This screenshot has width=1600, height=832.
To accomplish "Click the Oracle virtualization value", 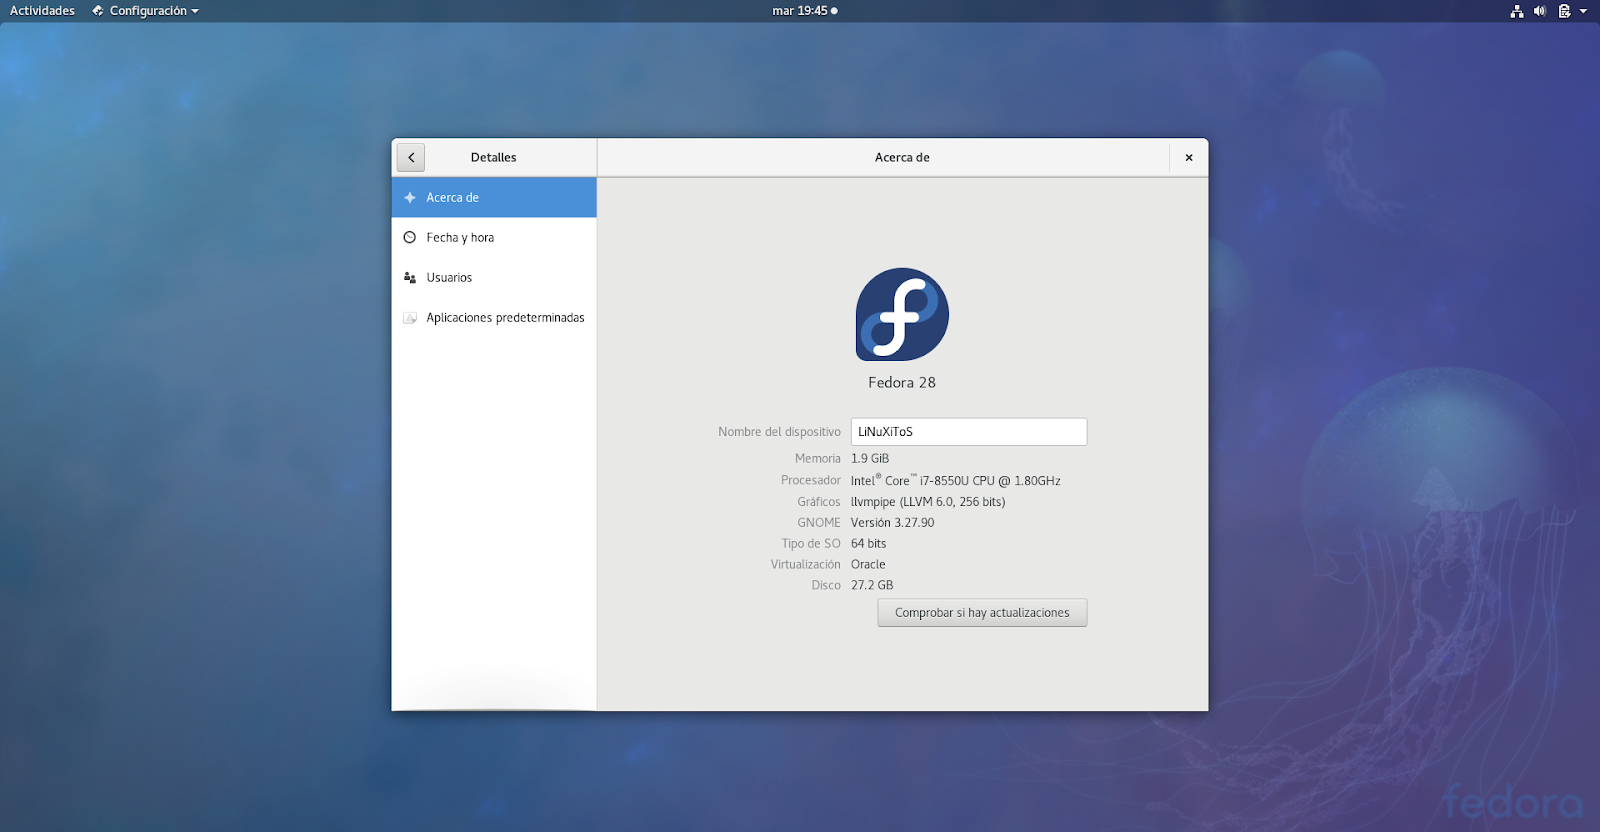I will click(868, 565).
